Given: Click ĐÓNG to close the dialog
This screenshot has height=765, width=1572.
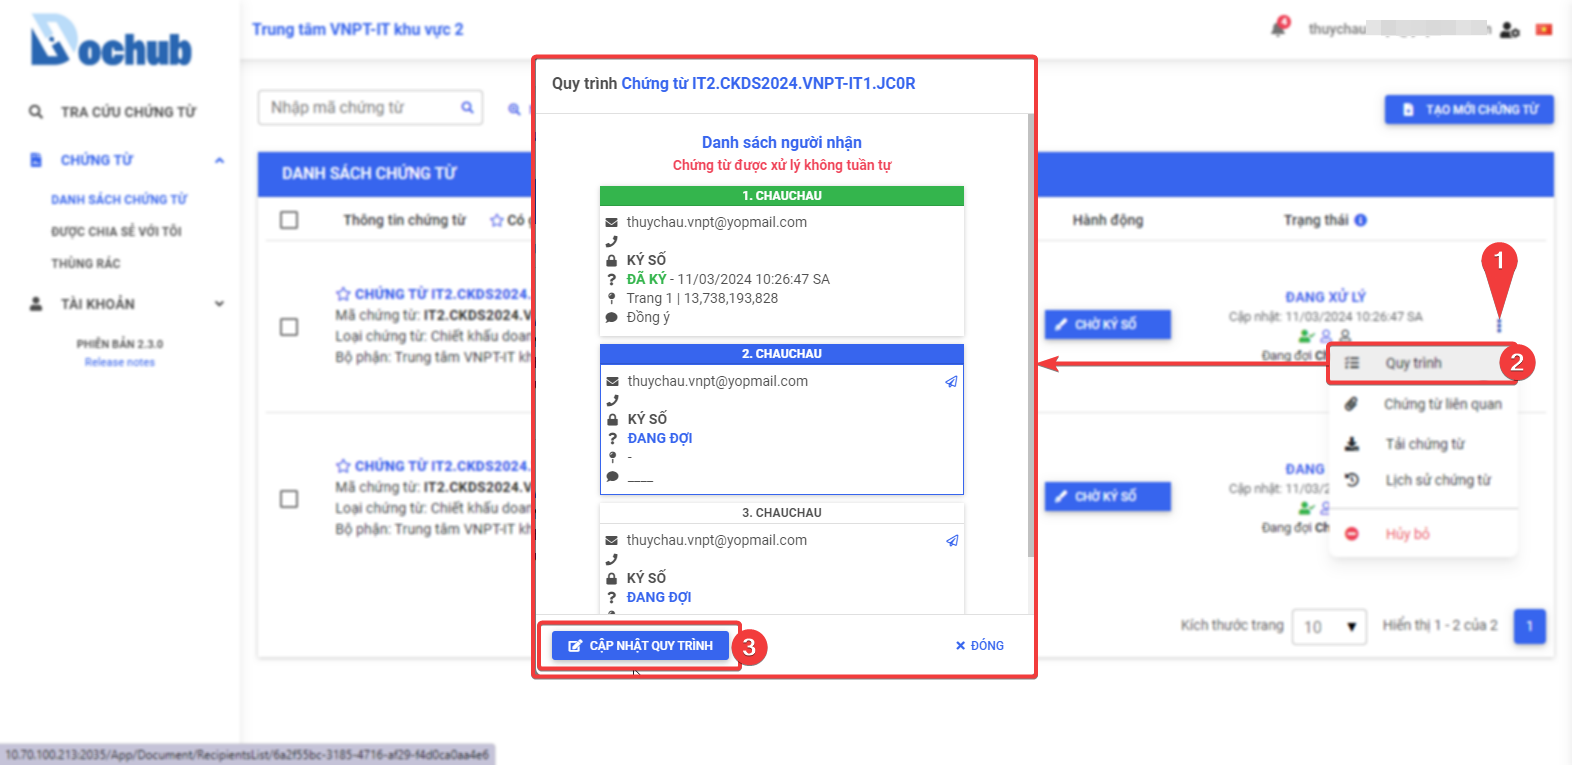Looking at the screenshot, I should [979, 646].
